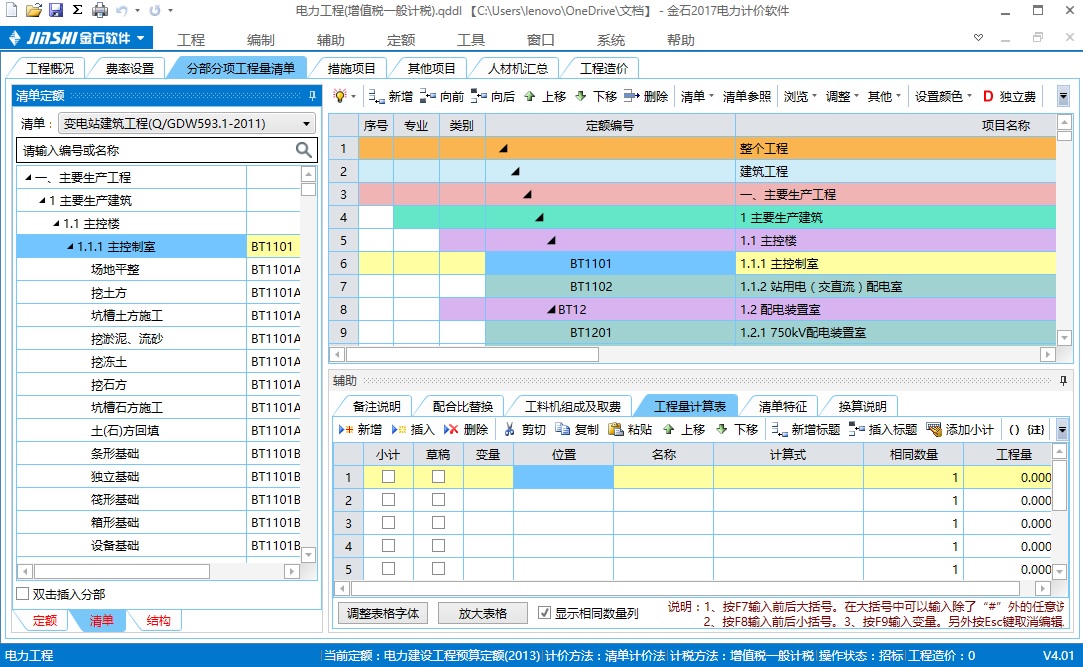
Task: Click 下移 in the upper list toolbar
Action: point(596,96)
